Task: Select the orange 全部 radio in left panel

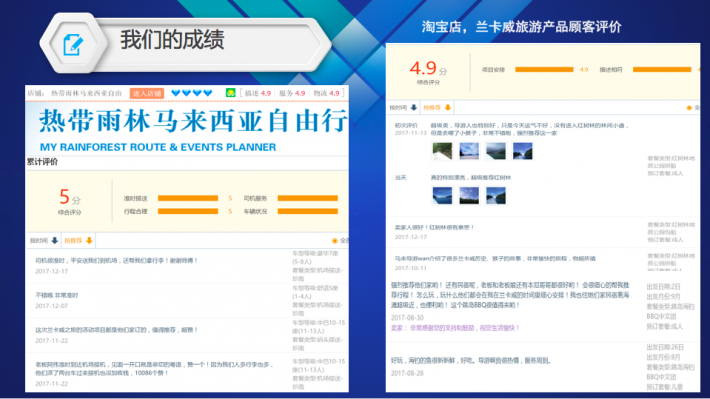Action: [x=335, y=240]
